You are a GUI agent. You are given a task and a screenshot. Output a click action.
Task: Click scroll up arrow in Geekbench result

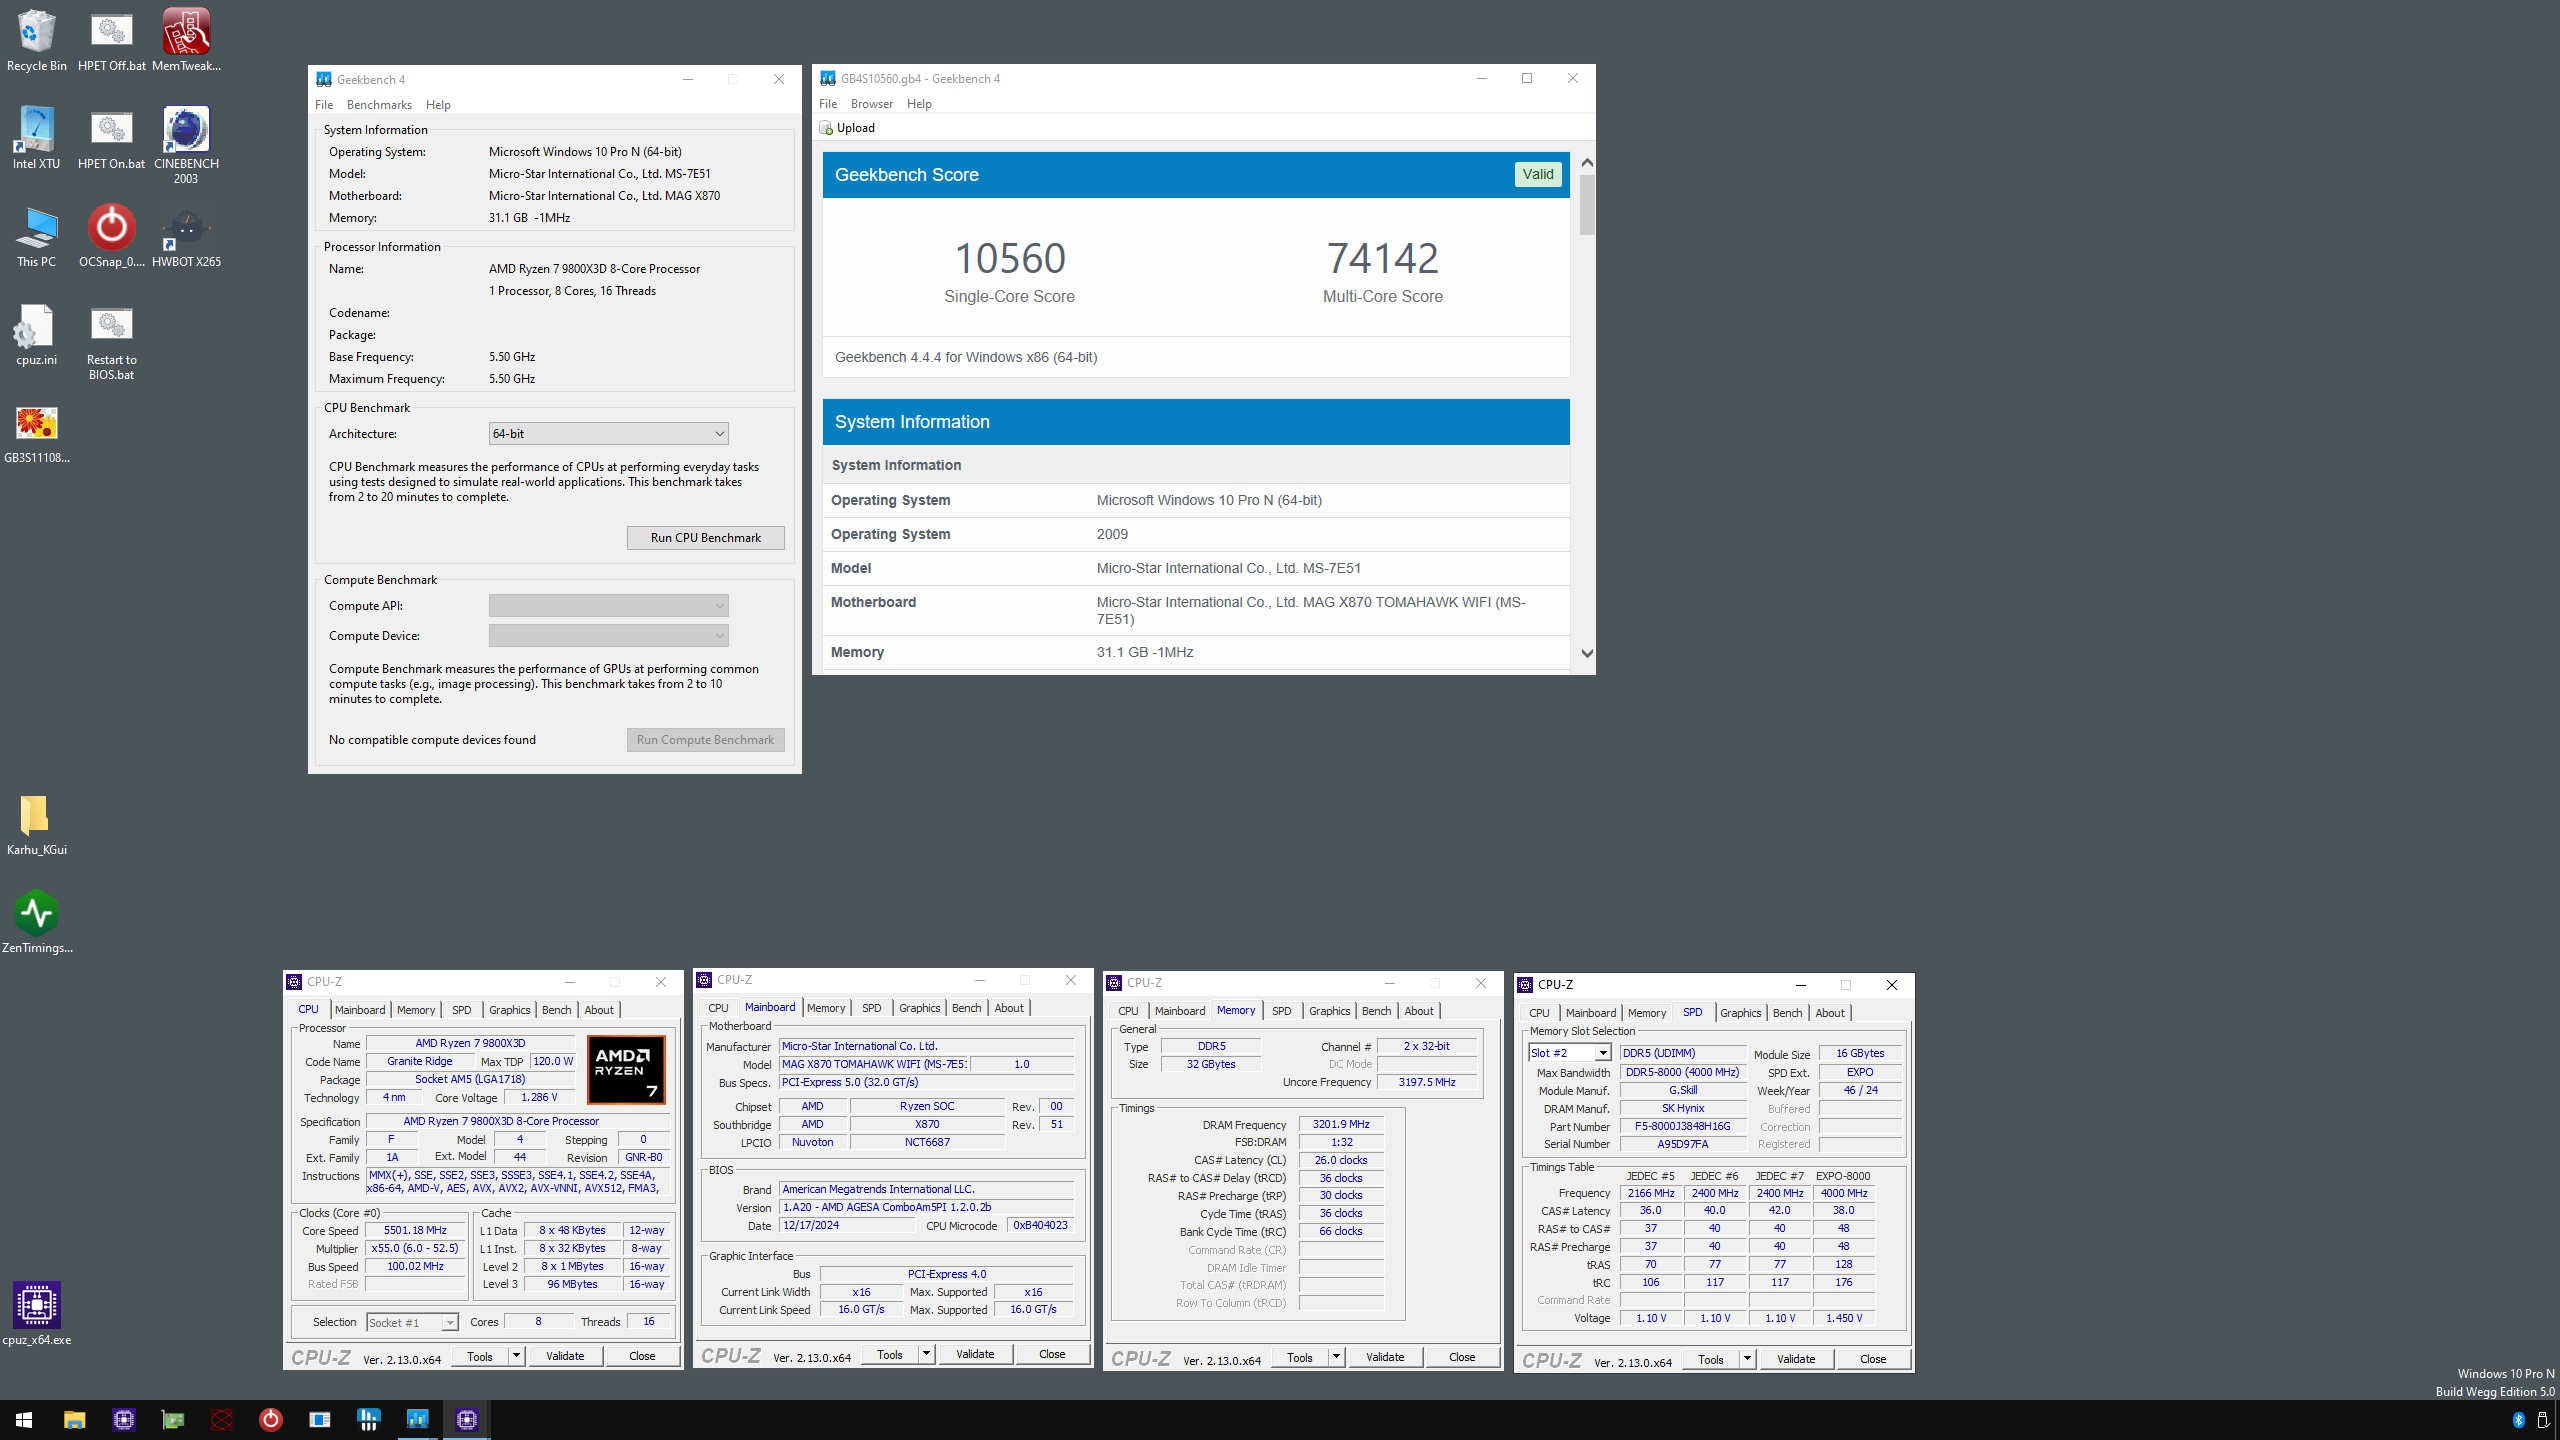coord(1587,163)
